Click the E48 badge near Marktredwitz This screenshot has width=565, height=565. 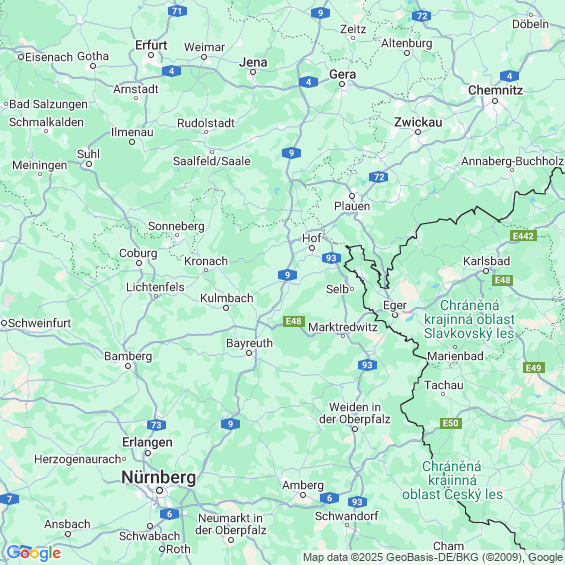pos(294,321)
